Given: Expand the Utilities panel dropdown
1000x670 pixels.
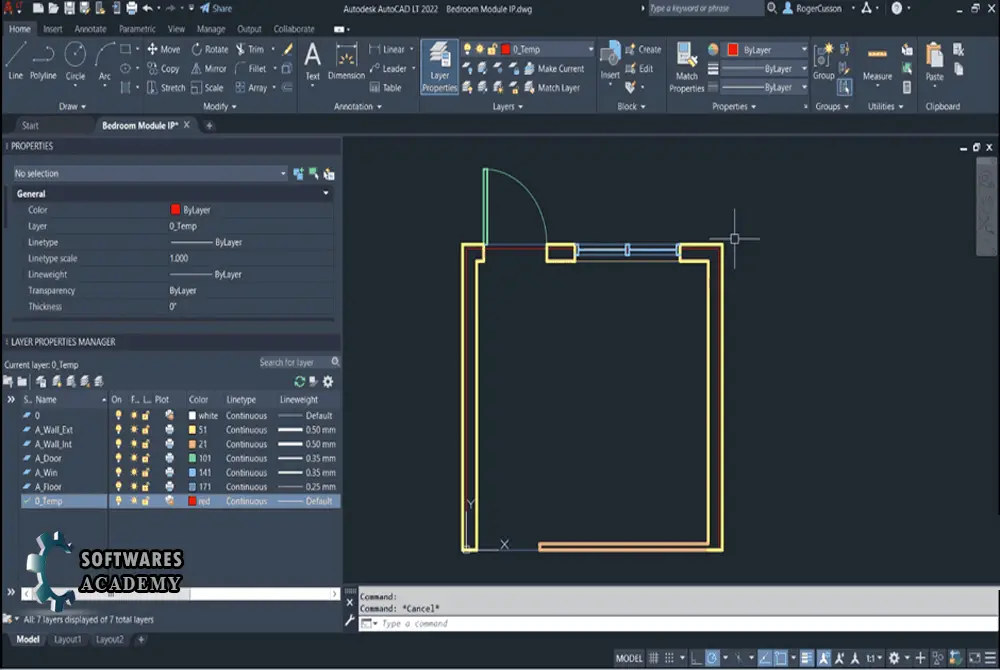Looking at the screenshot, I should coord(885,106).
